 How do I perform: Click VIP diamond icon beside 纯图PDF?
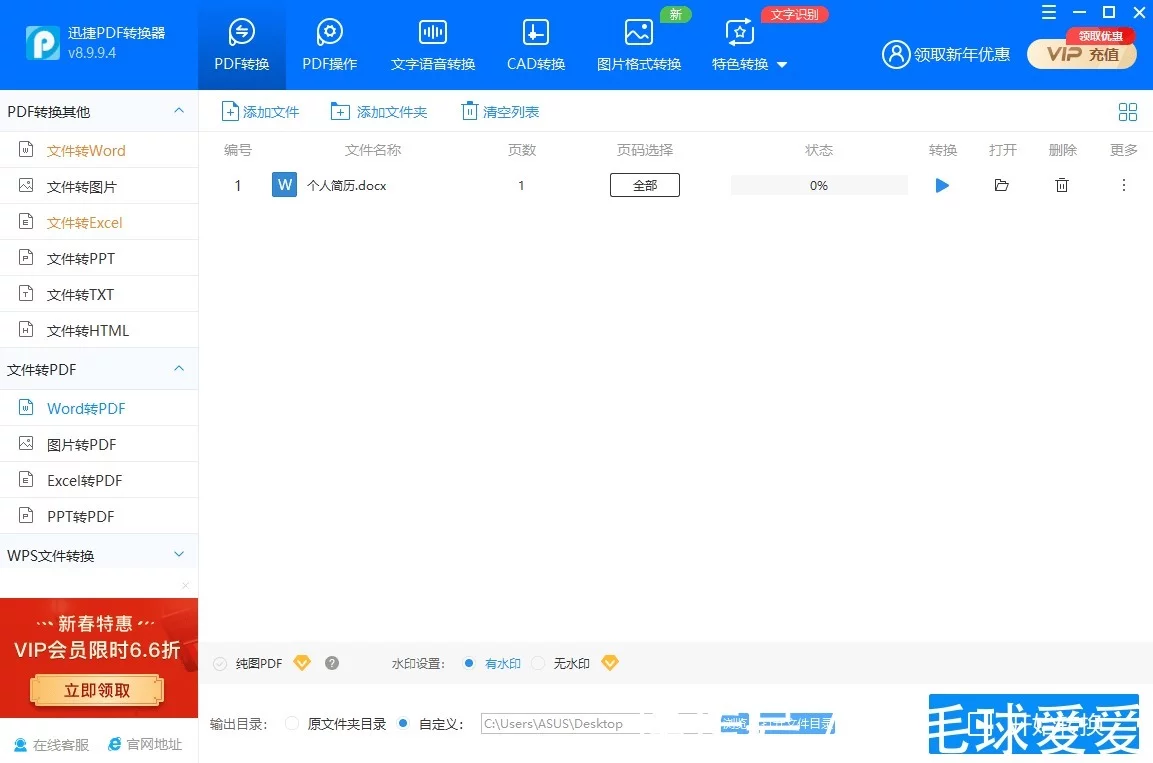click(x=301, y=663)
